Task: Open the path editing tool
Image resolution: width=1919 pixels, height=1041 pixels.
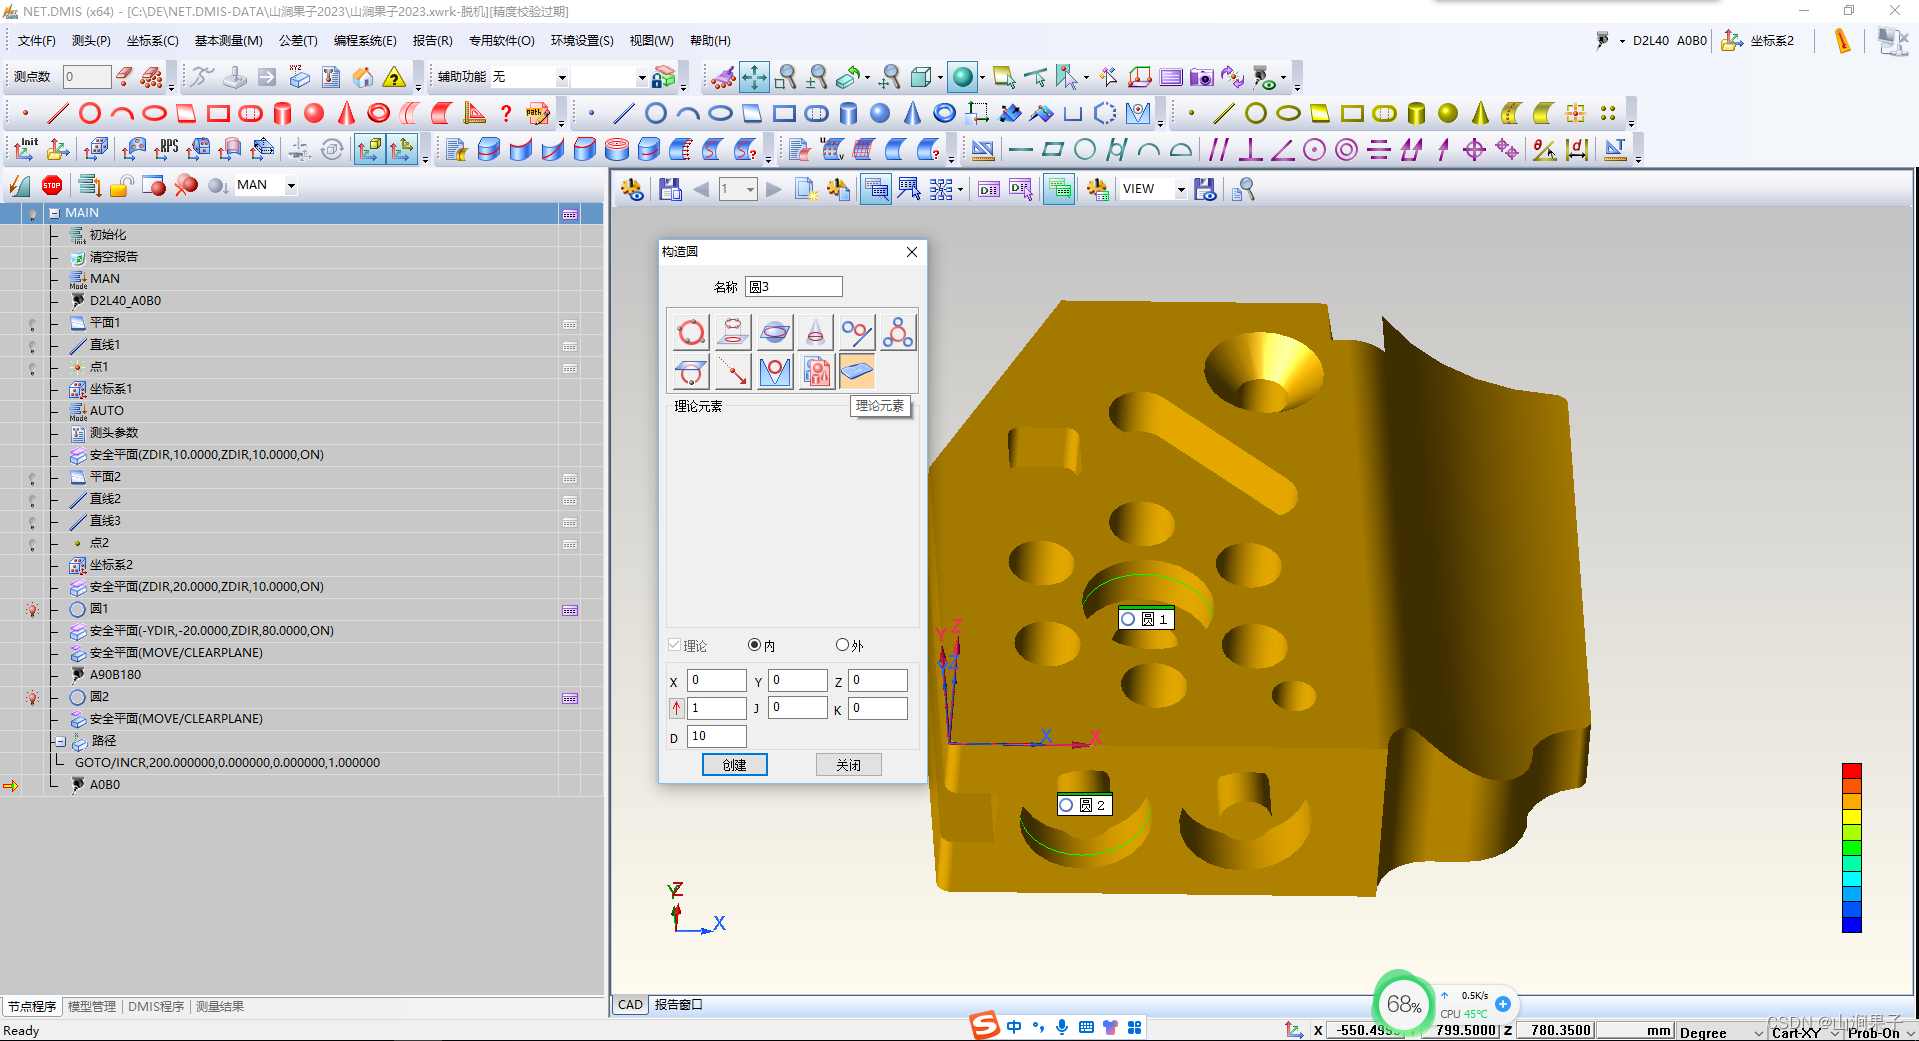Action: point(538,113)
